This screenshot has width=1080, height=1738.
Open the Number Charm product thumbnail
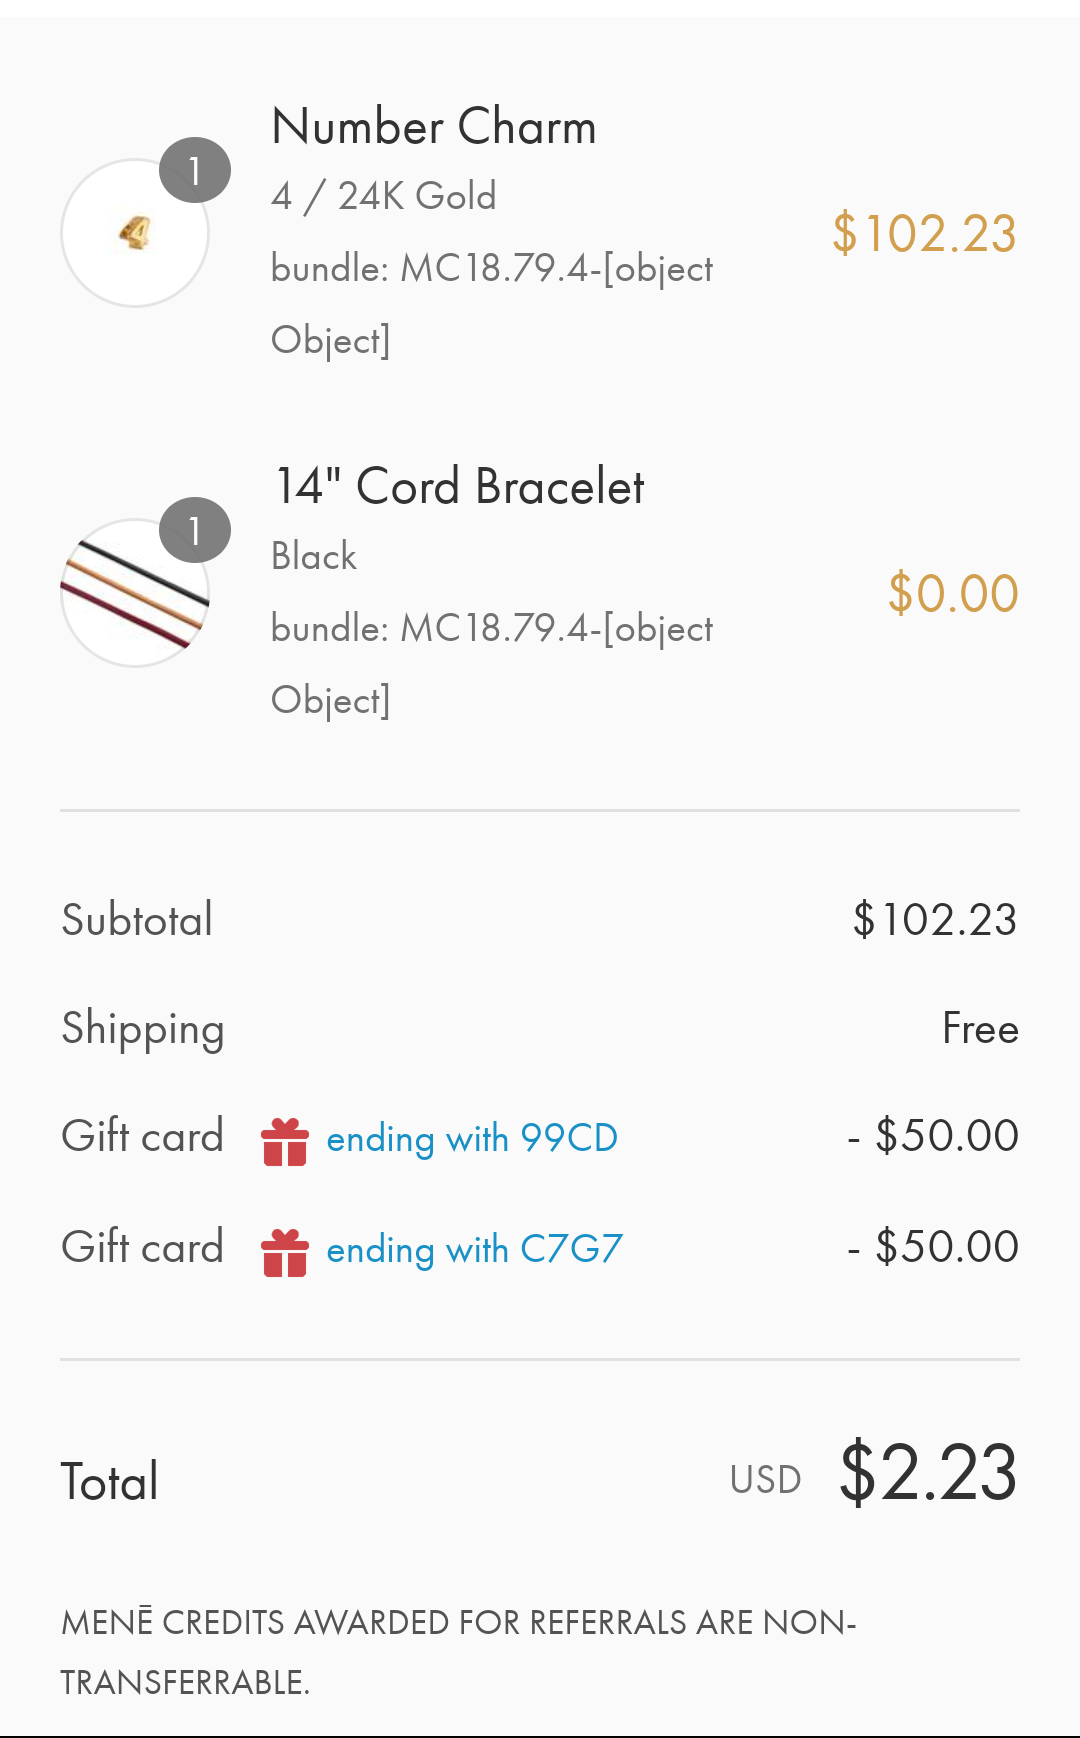135,233
